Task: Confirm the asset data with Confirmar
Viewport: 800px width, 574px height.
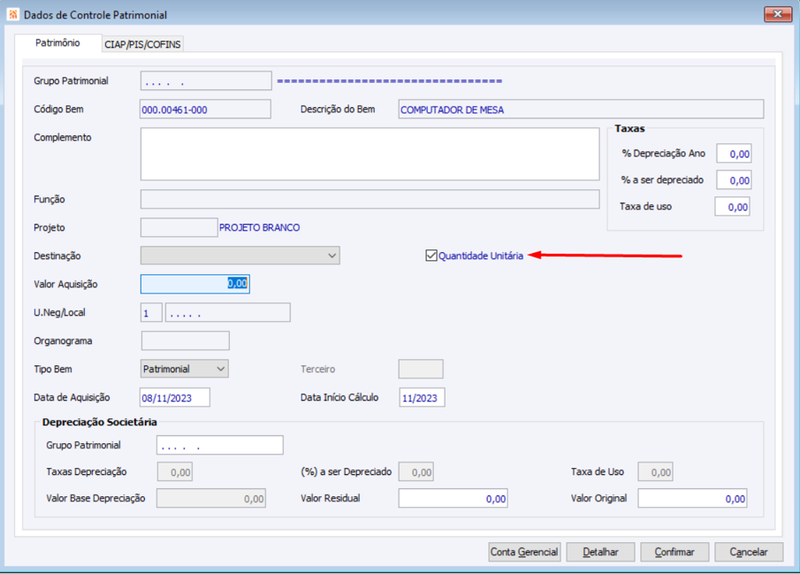Action: tap(674, 552)
